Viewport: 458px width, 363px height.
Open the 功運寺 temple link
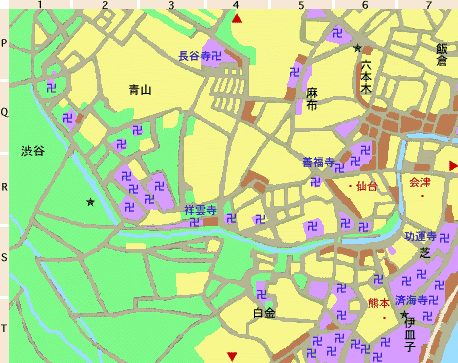[x=421, y=236]
